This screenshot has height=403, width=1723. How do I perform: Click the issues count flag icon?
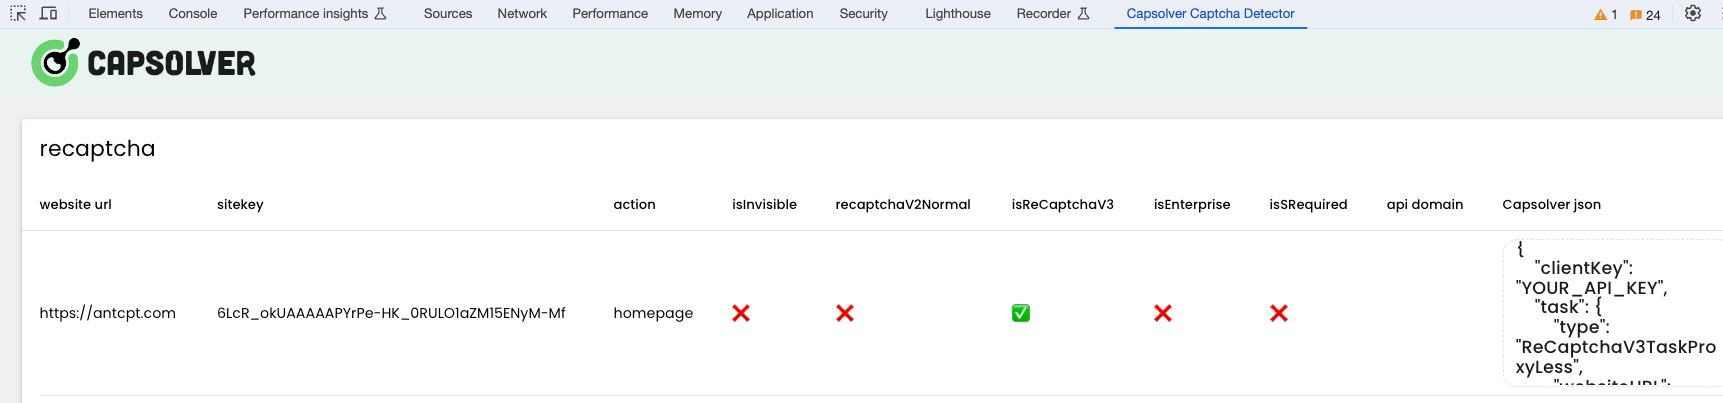point(1636,15)
